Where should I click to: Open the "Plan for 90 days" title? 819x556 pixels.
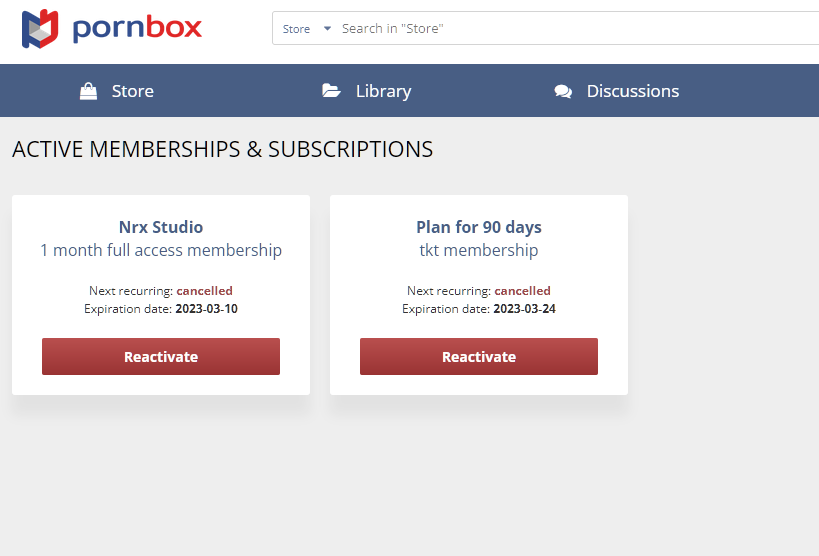click(479, 227)
